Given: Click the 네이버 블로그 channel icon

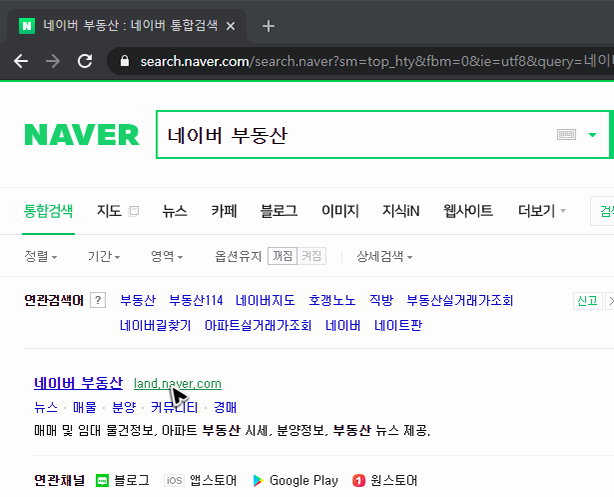Looking at the screenshot, I should pos(102,481).
